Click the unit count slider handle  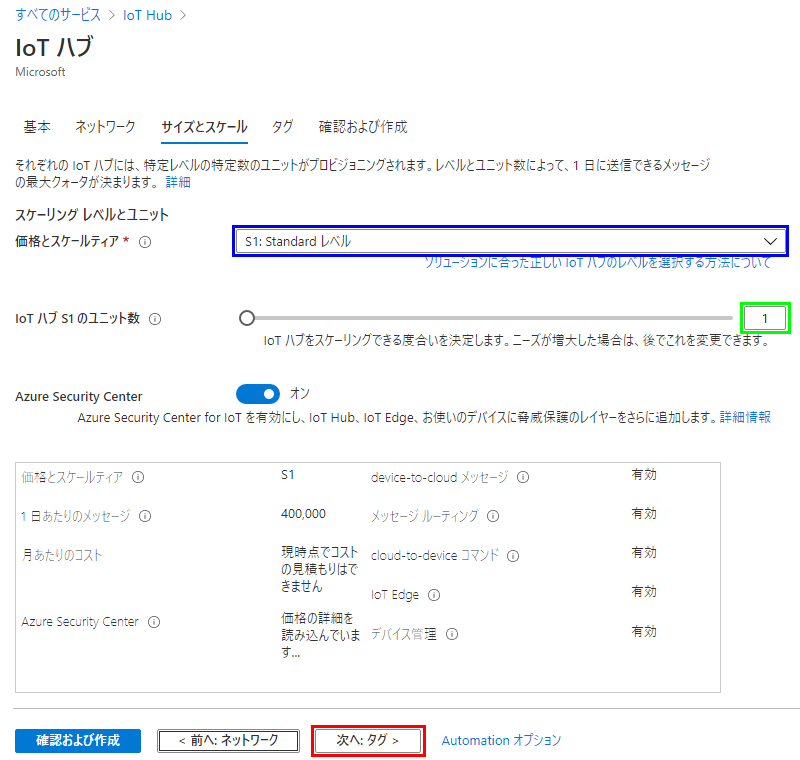click(247, 319)
